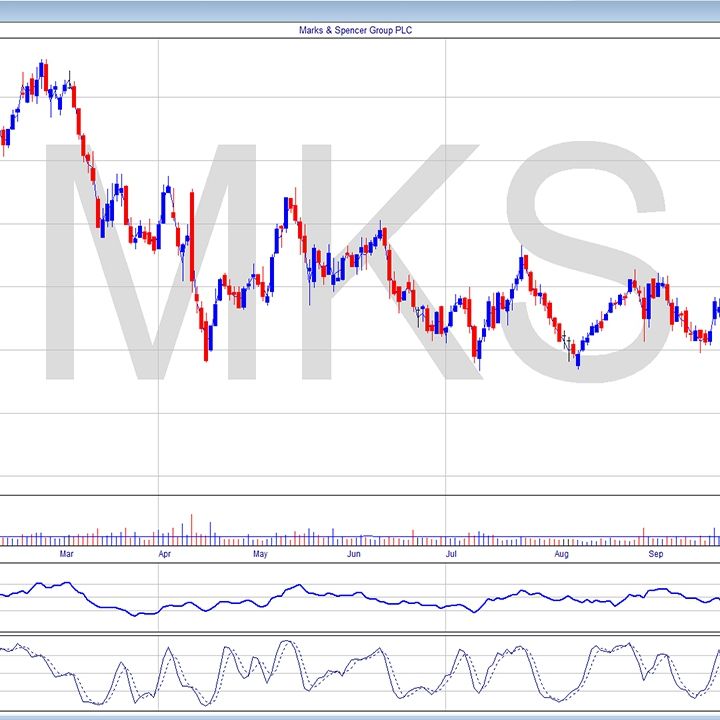Click the 'Marks & Spencer Group PLC' chart title

(355, 30)
